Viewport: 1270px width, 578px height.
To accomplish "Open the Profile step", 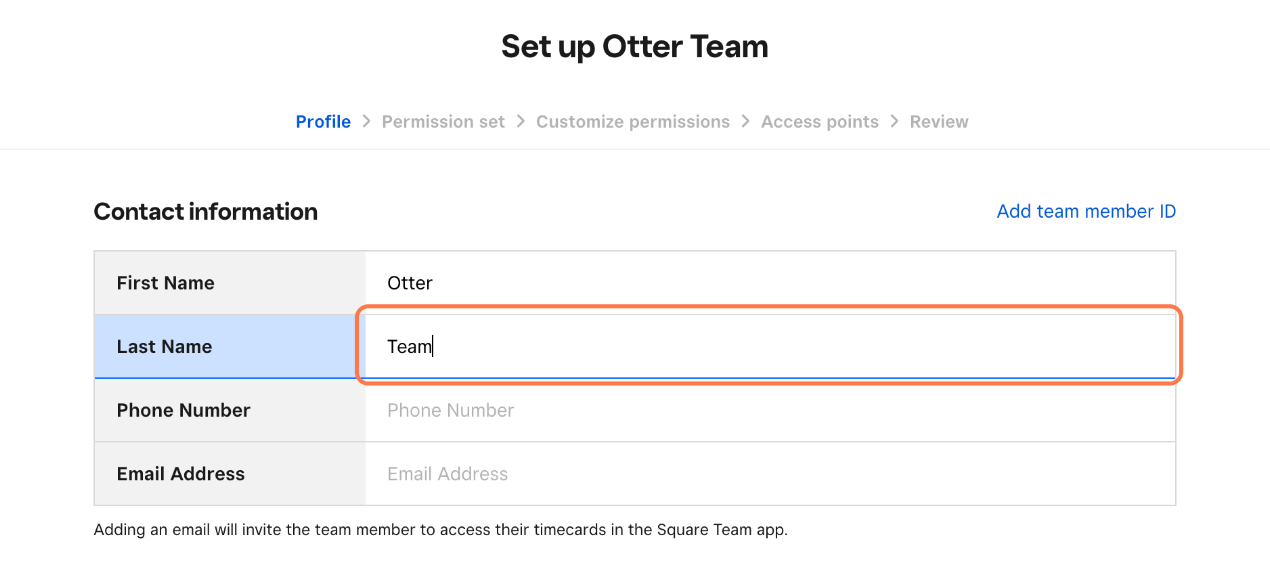I will [x=323, y=122].
